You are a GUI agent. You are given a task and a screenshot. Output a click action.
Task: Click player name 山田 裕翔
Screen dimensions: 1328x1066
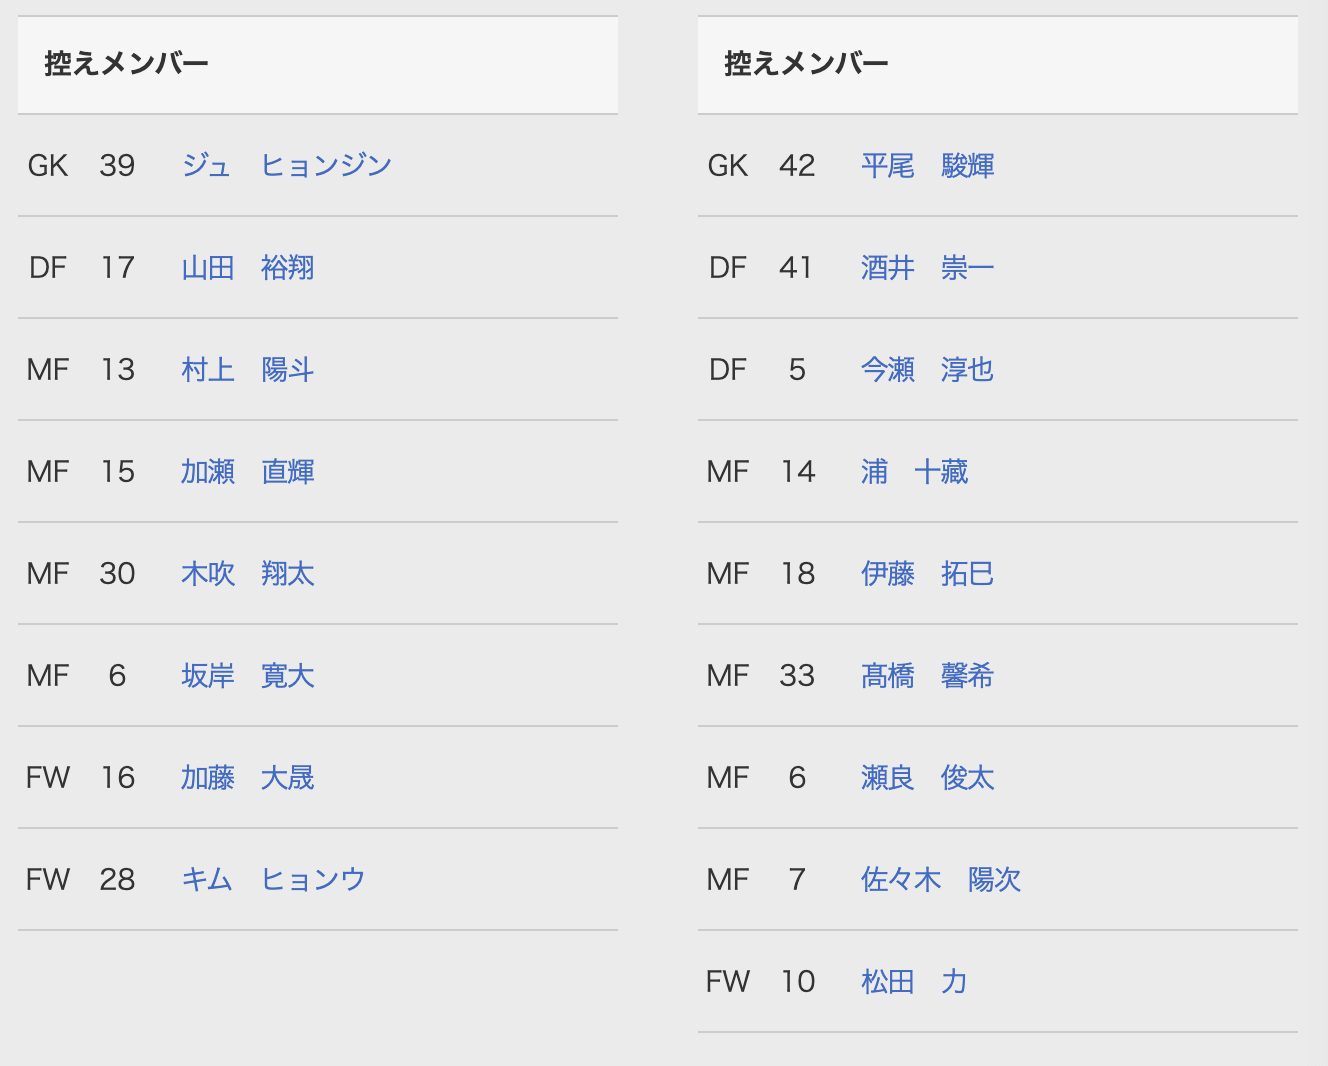click(x=247, y=268)
